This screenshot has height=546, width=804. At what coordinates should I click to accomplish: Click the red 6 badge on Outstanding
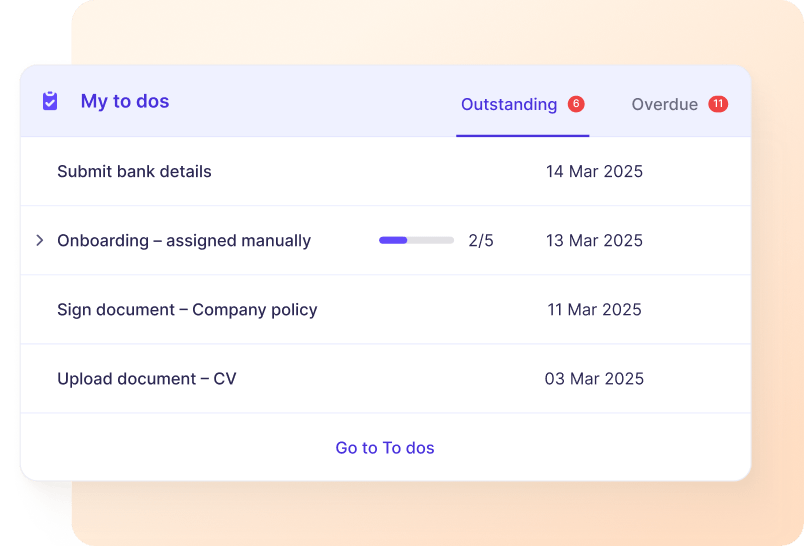(x=575, y=104)
